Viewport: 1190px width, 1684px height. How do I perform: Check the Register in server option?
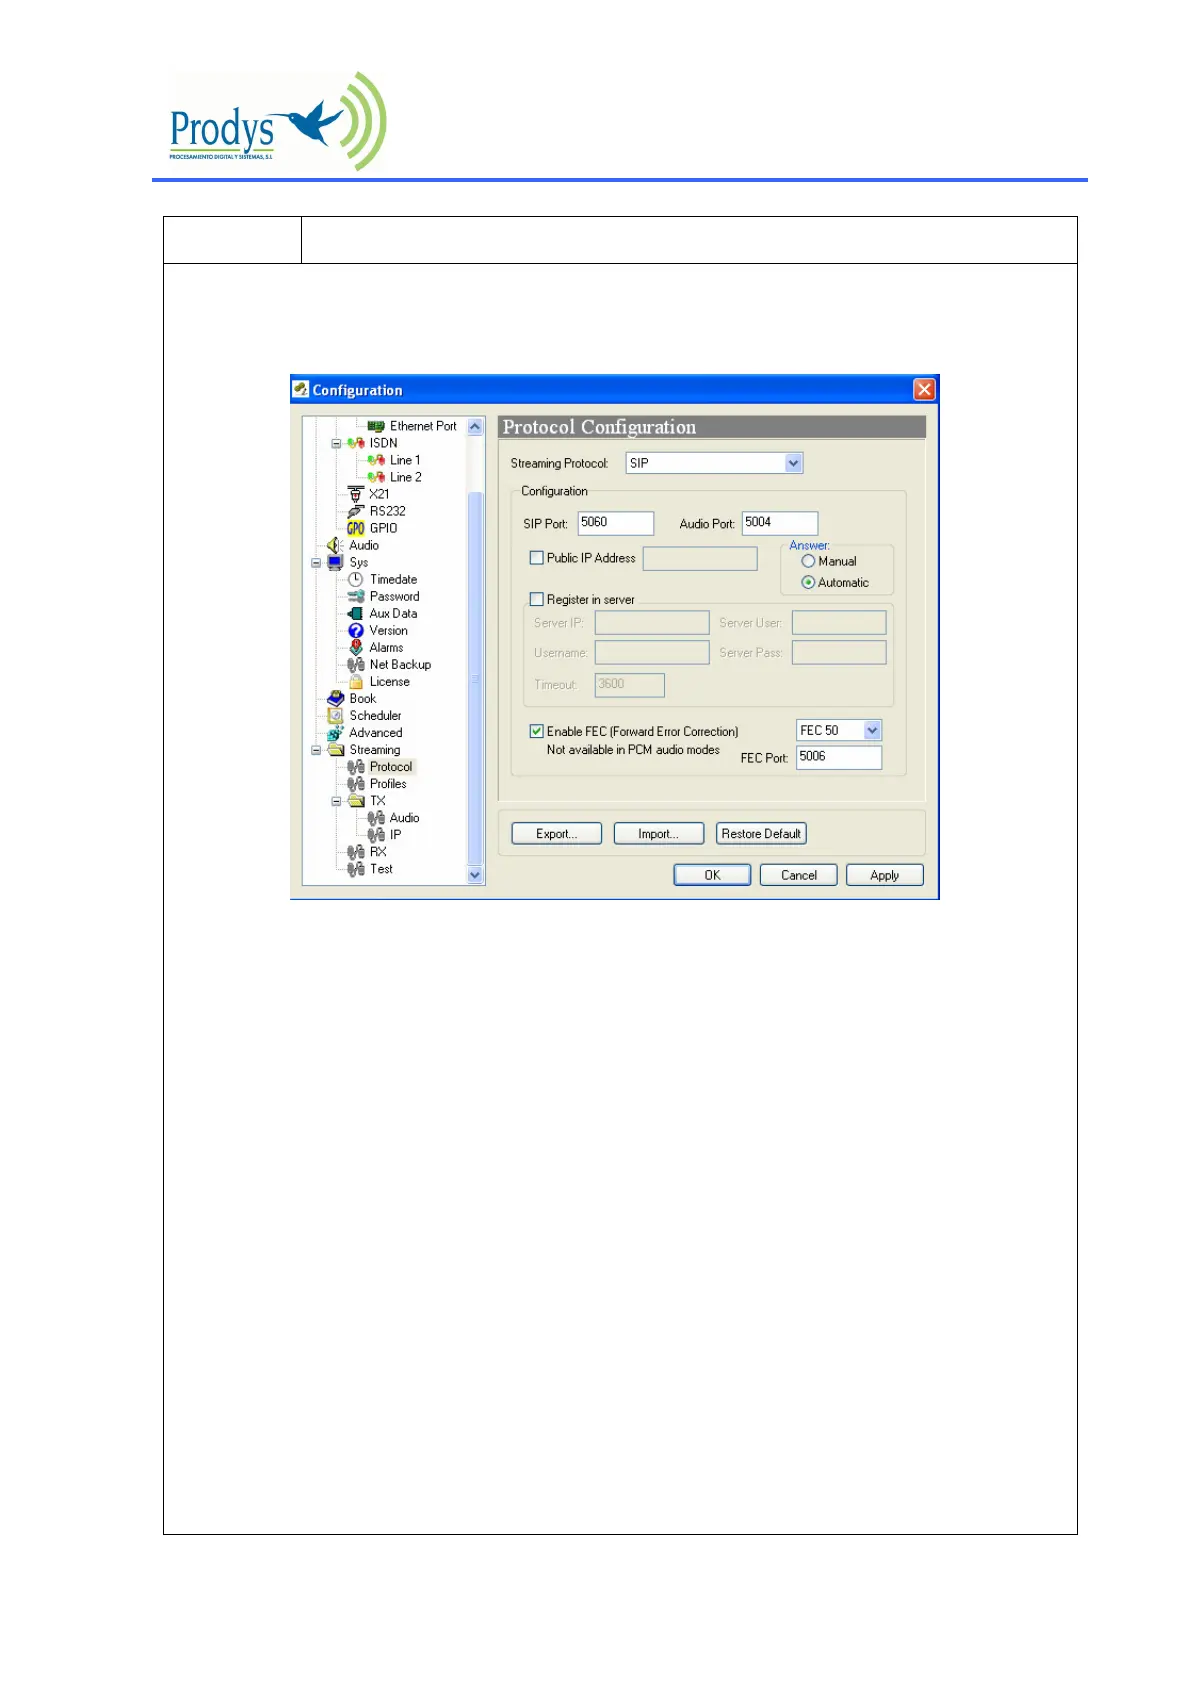pyautogui.click(x=537, y=599)
